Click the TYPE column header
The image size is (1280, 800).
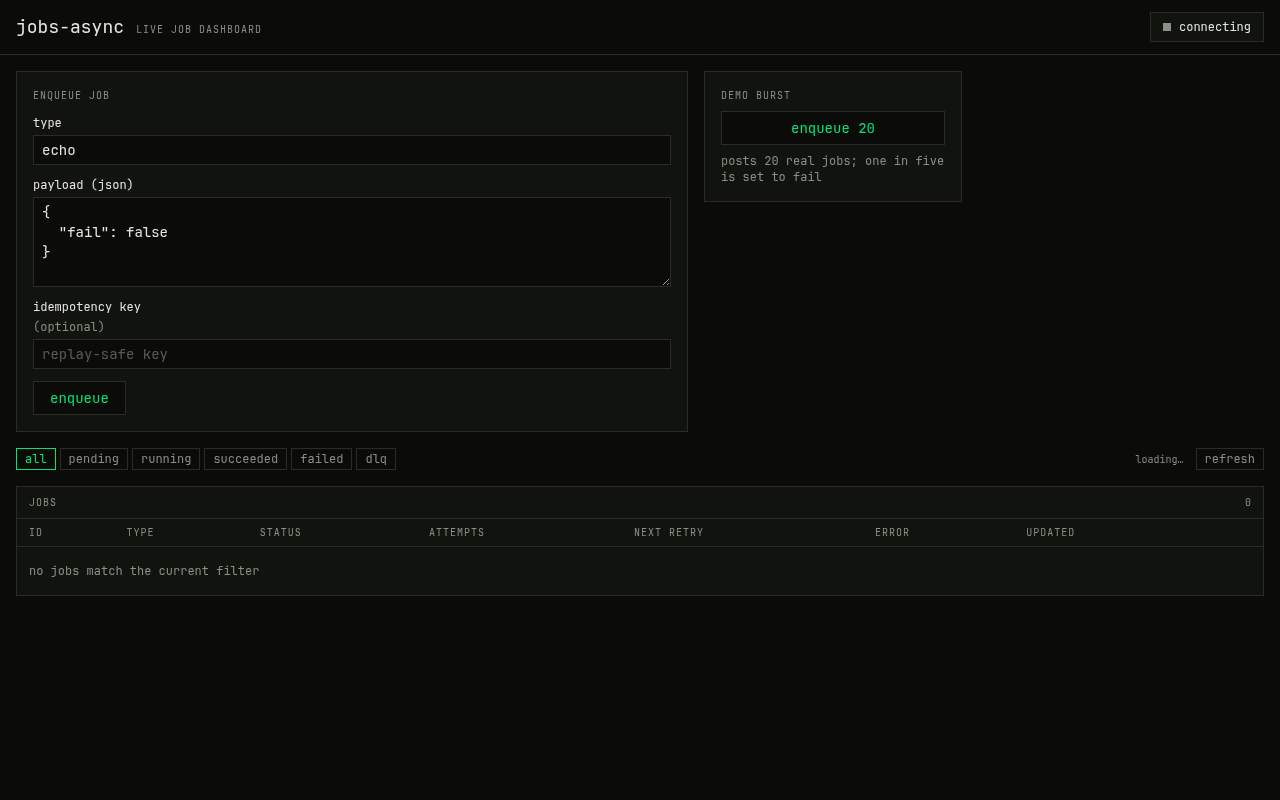tap(140, 533)
